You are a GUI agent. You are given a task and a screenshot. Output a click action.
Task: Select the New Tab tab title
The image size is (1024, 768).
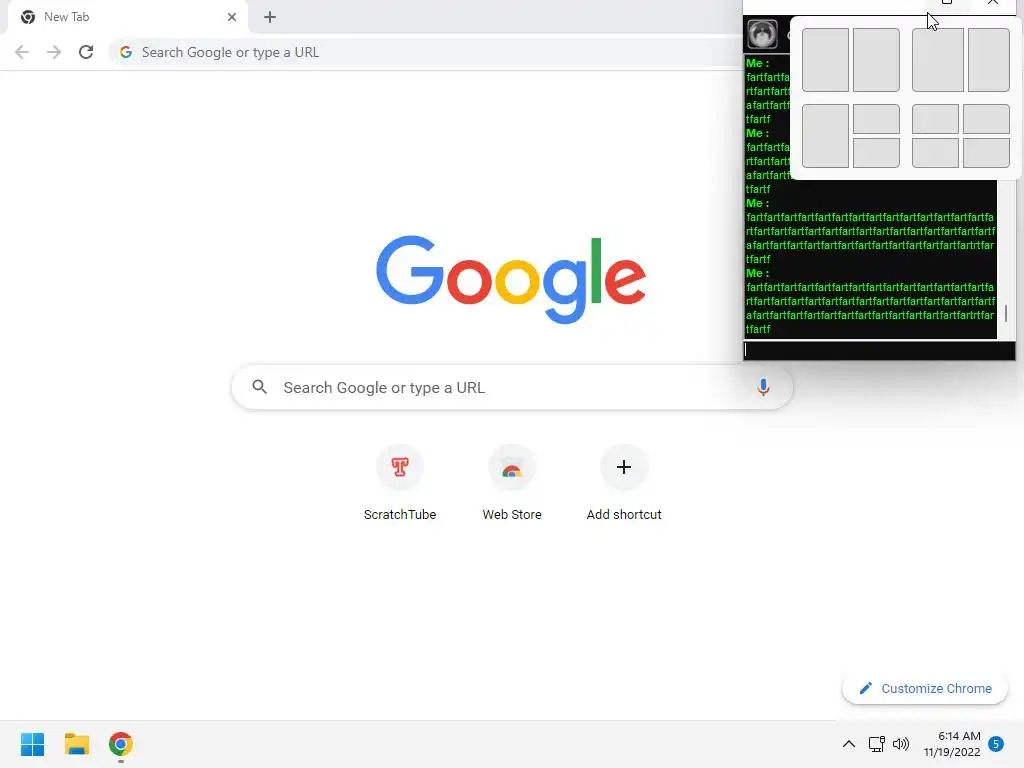(x=67, y=17)
